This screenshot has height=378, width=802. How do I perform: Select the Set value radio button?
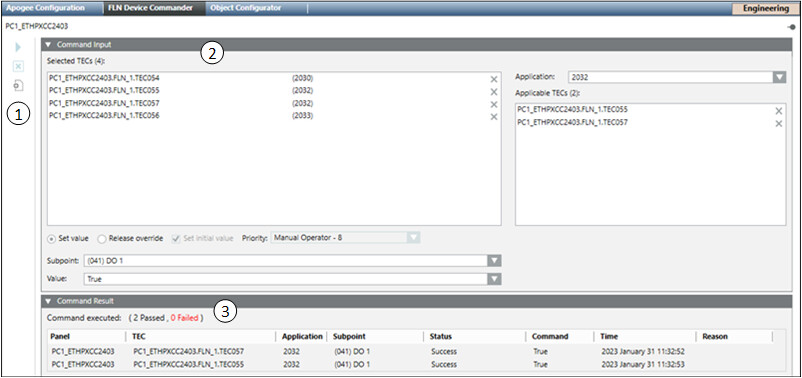pos(52,238)
